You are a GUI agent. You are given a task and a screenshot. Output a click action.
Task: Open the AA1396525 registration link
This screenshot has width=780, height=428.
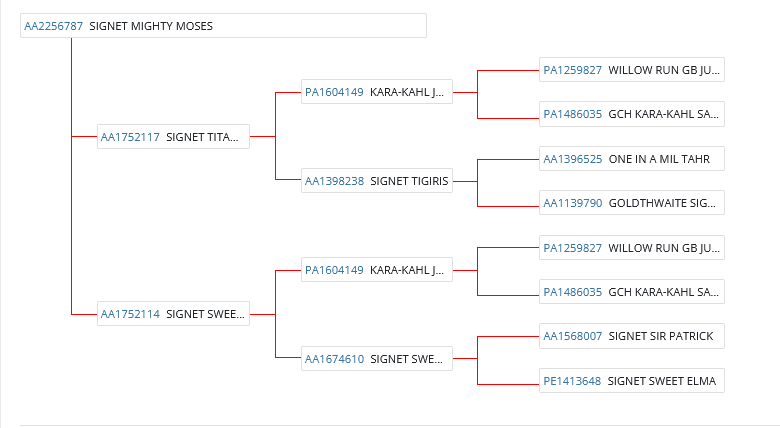572,159
